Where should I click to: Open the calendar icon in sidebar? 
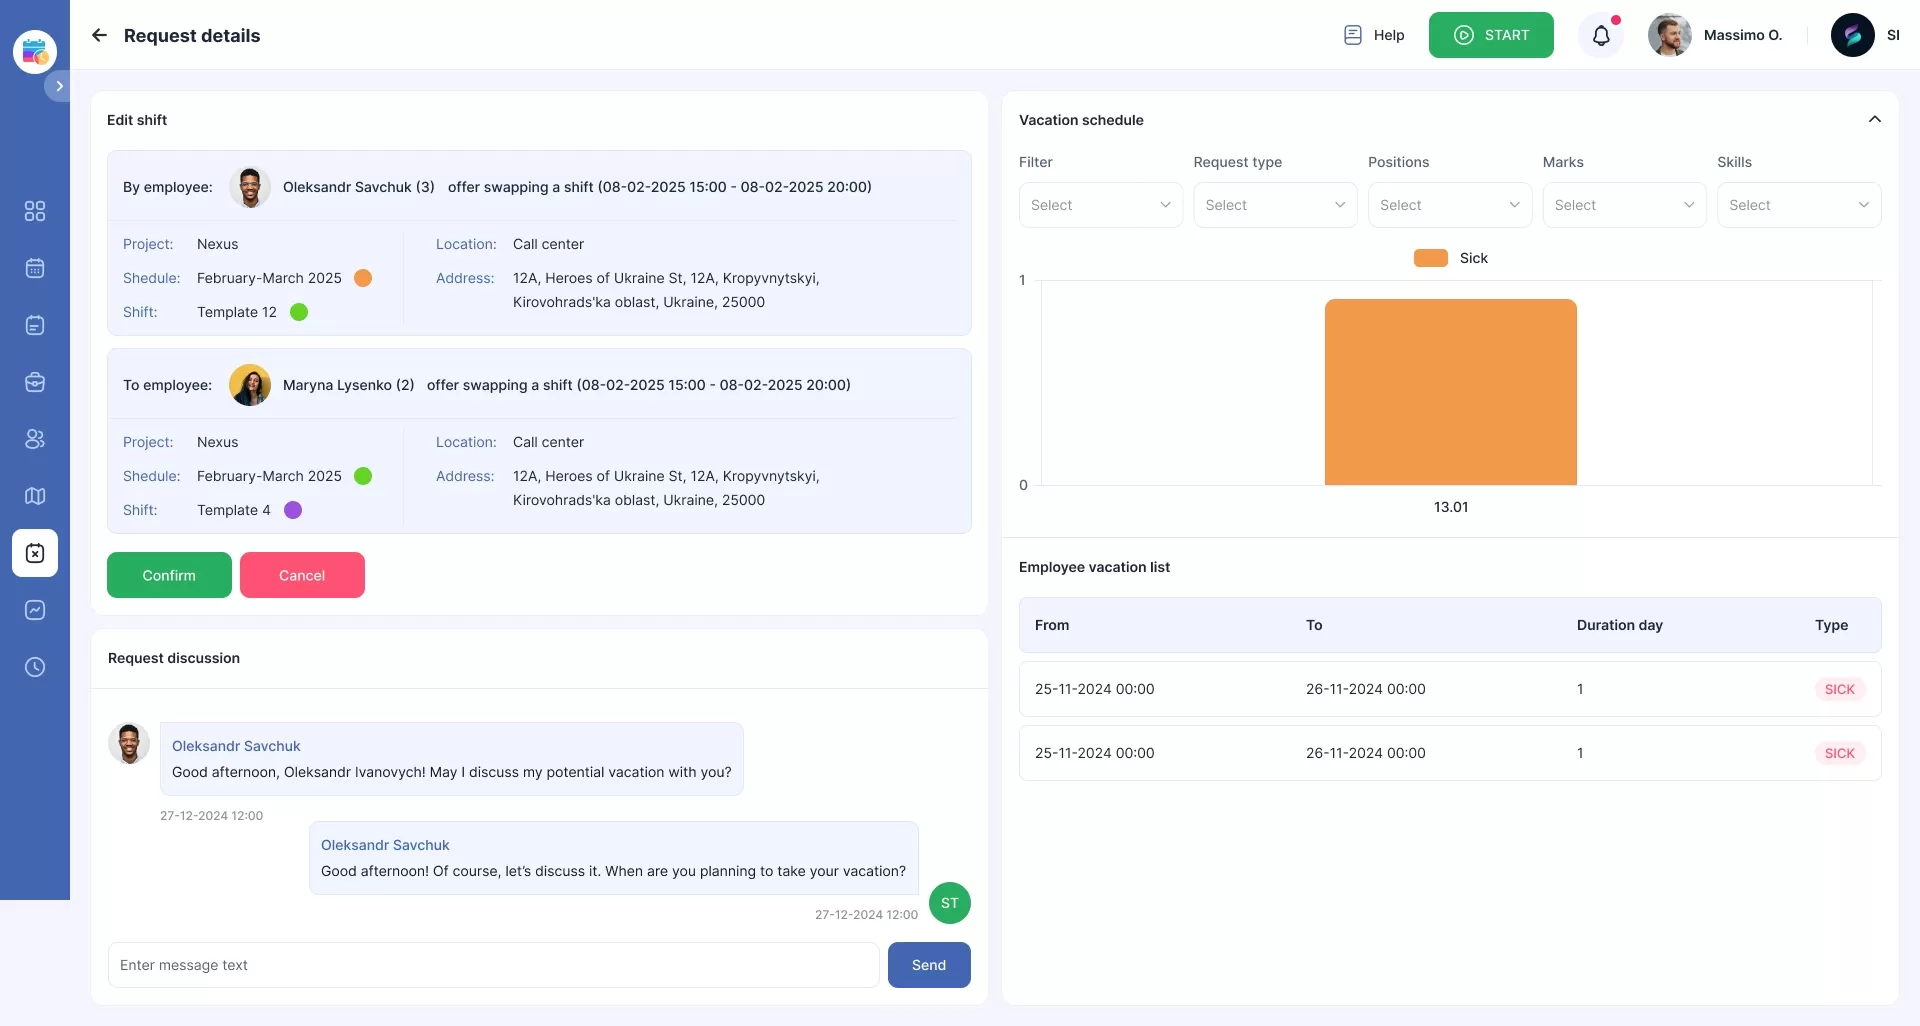point(35,268)
